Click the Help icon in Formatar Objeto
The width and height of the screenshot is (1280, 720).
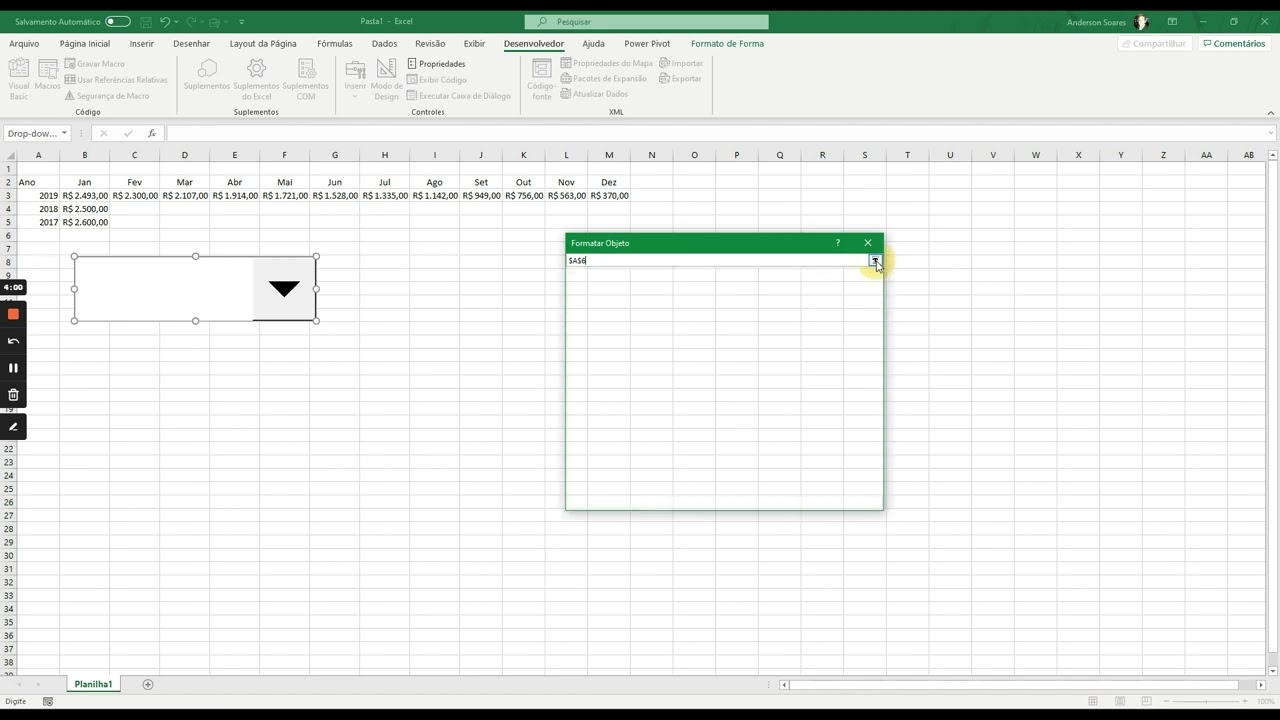click(x=838, y=243)
